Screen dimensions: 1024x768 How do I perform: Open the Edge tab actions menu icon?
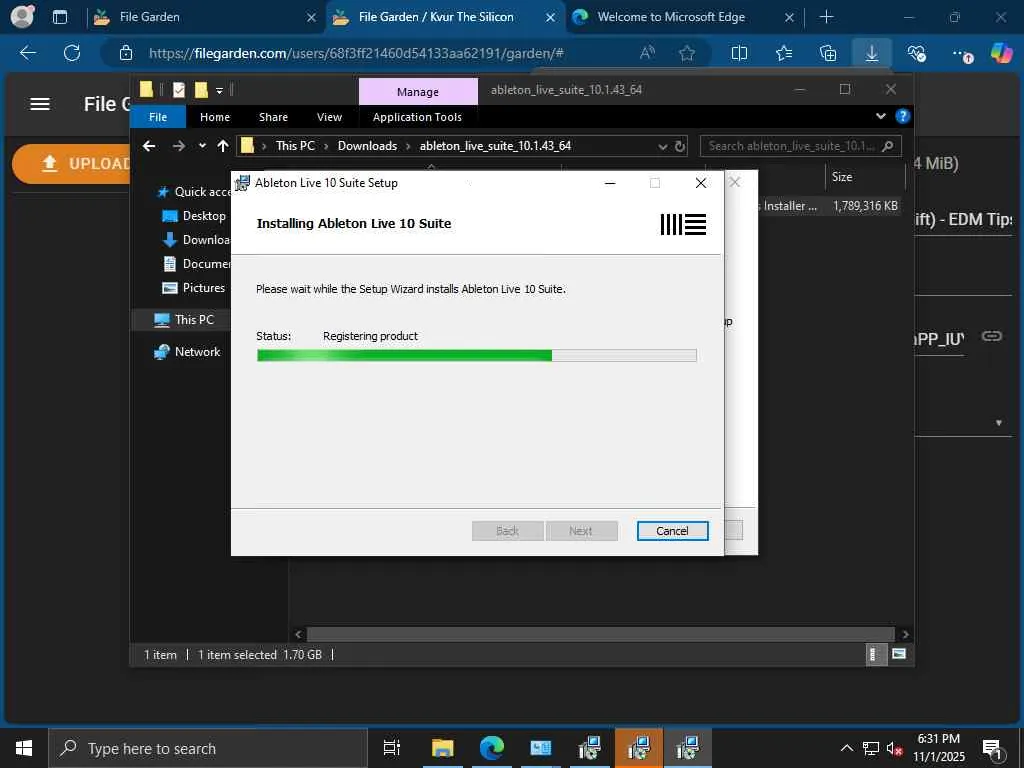(60, 17)
